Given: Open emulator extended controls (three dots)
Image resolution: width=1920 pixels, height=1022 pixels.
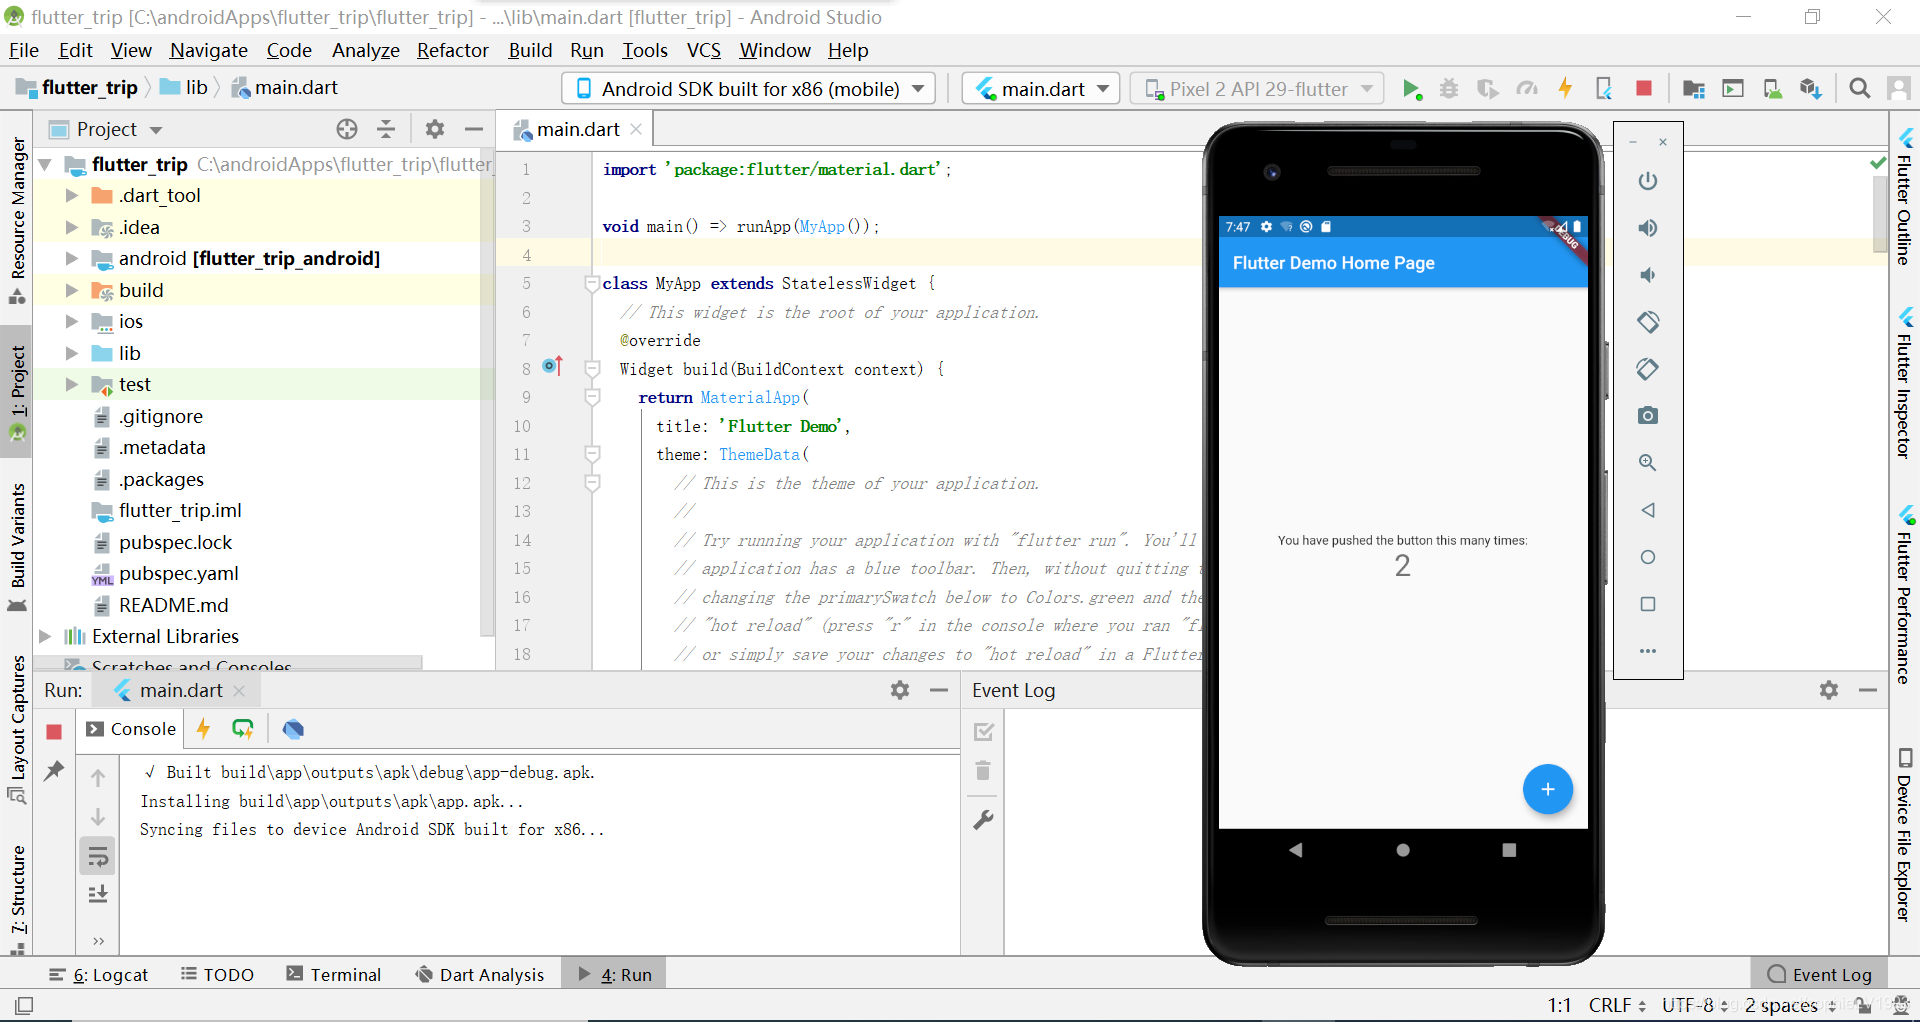Looking at the screenshot, I should [x=1648, y=651].
